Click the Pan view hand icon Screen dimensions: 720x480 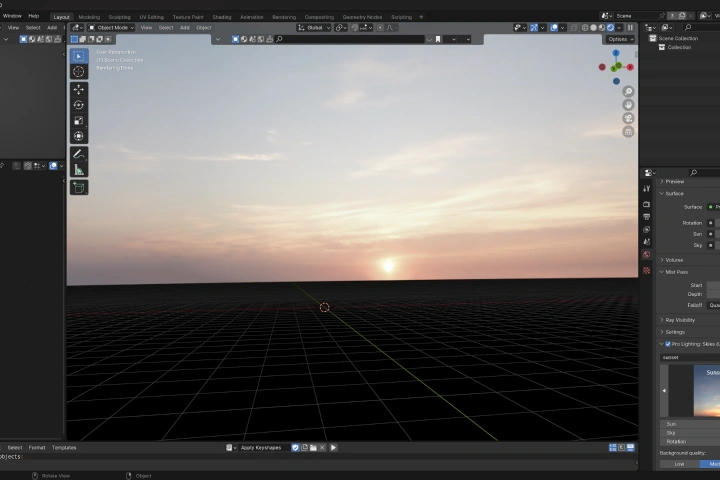click(628, 105)
